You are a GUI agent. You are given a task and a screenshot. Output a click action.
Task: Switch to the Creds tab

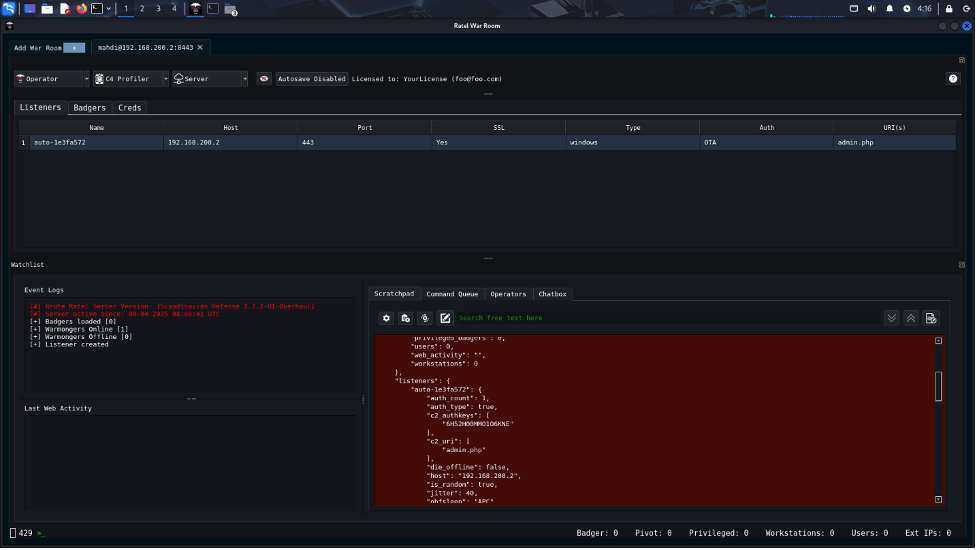point(130,108)
